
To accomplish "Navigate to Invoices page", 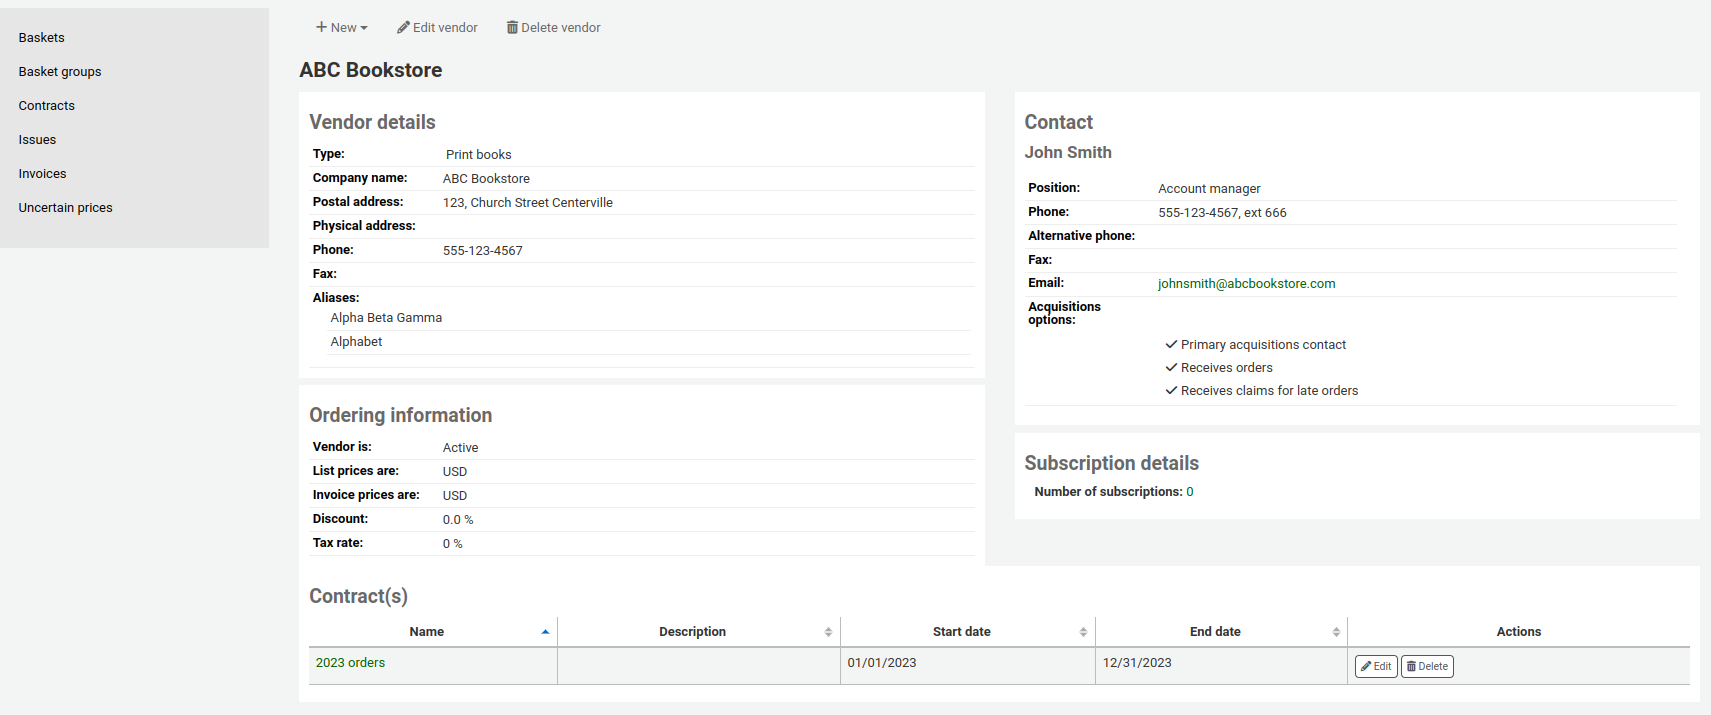I will (x=42, y=174).
